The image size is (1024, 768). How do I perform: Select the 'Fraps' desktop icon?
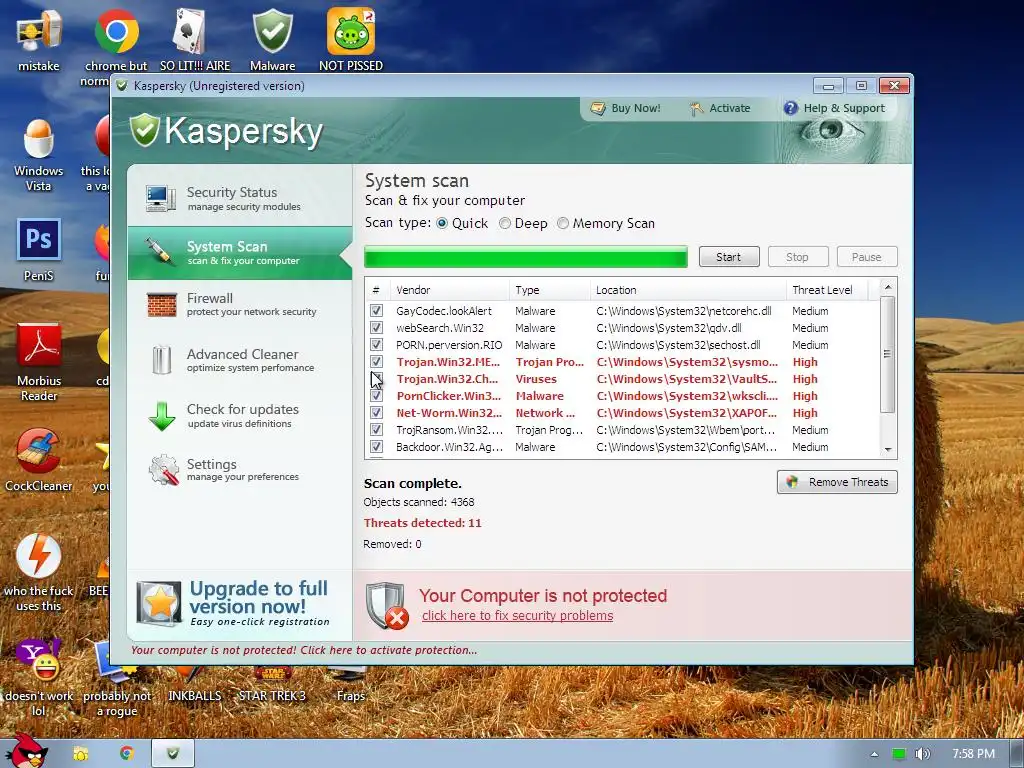[x=351, y=686]
